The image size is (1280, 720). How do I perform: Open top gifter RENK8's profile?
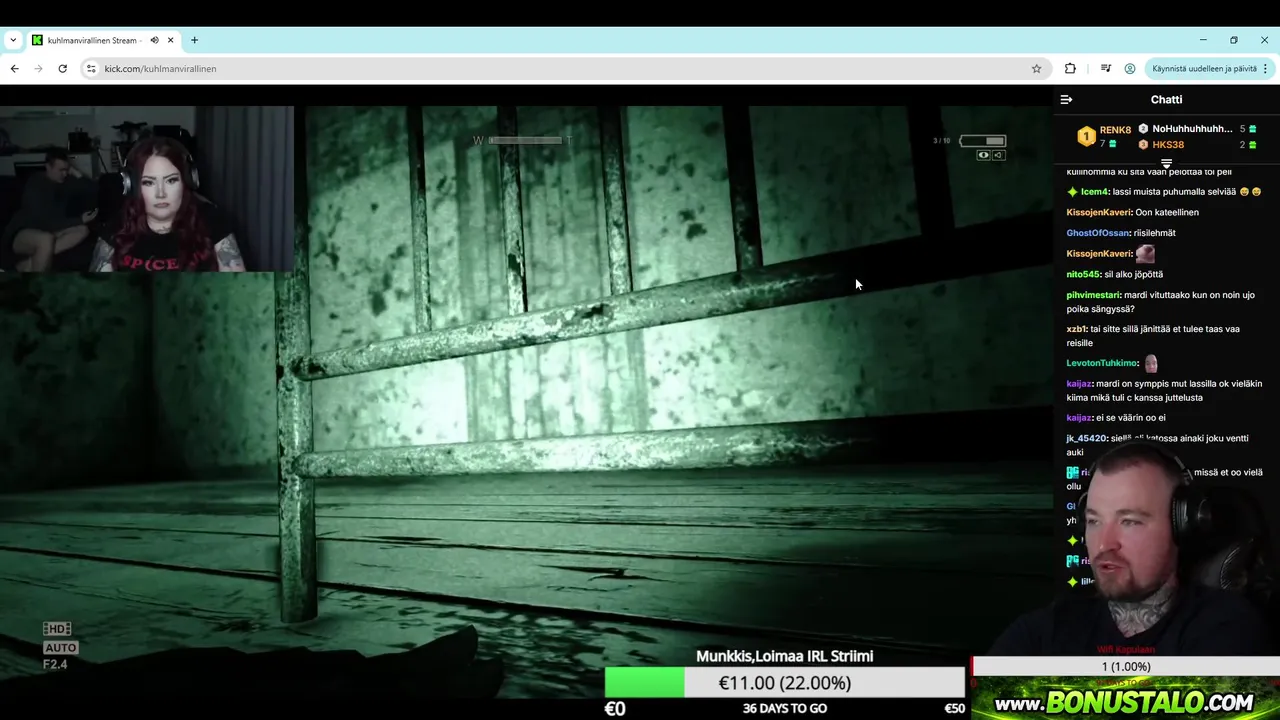click(x=1115, y=130)
